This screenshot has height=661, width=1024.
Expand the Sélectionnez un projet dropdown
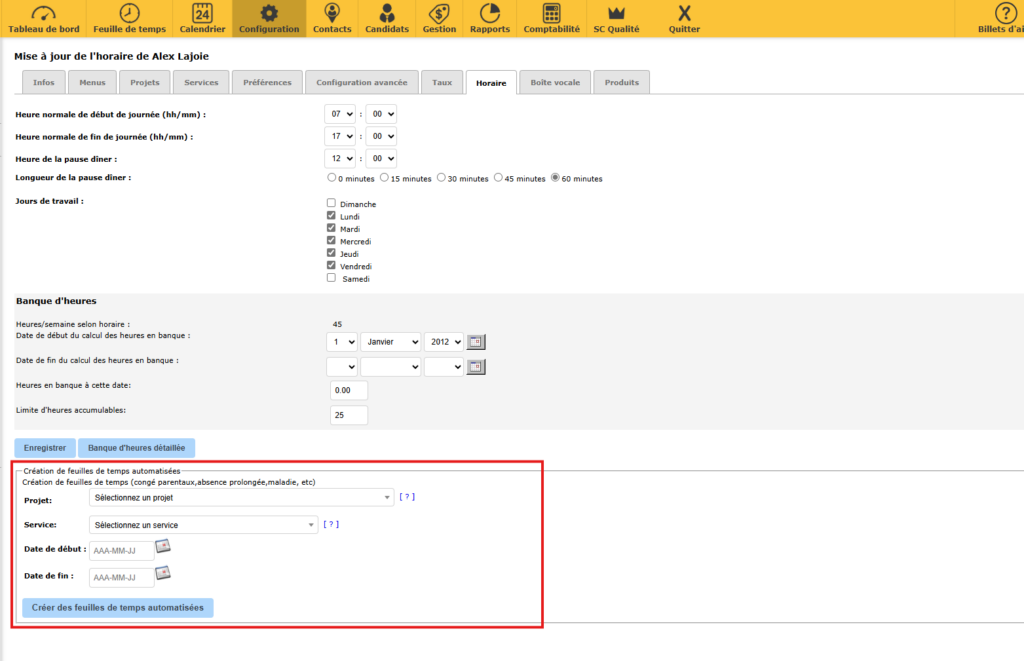(x=241, y=497)
